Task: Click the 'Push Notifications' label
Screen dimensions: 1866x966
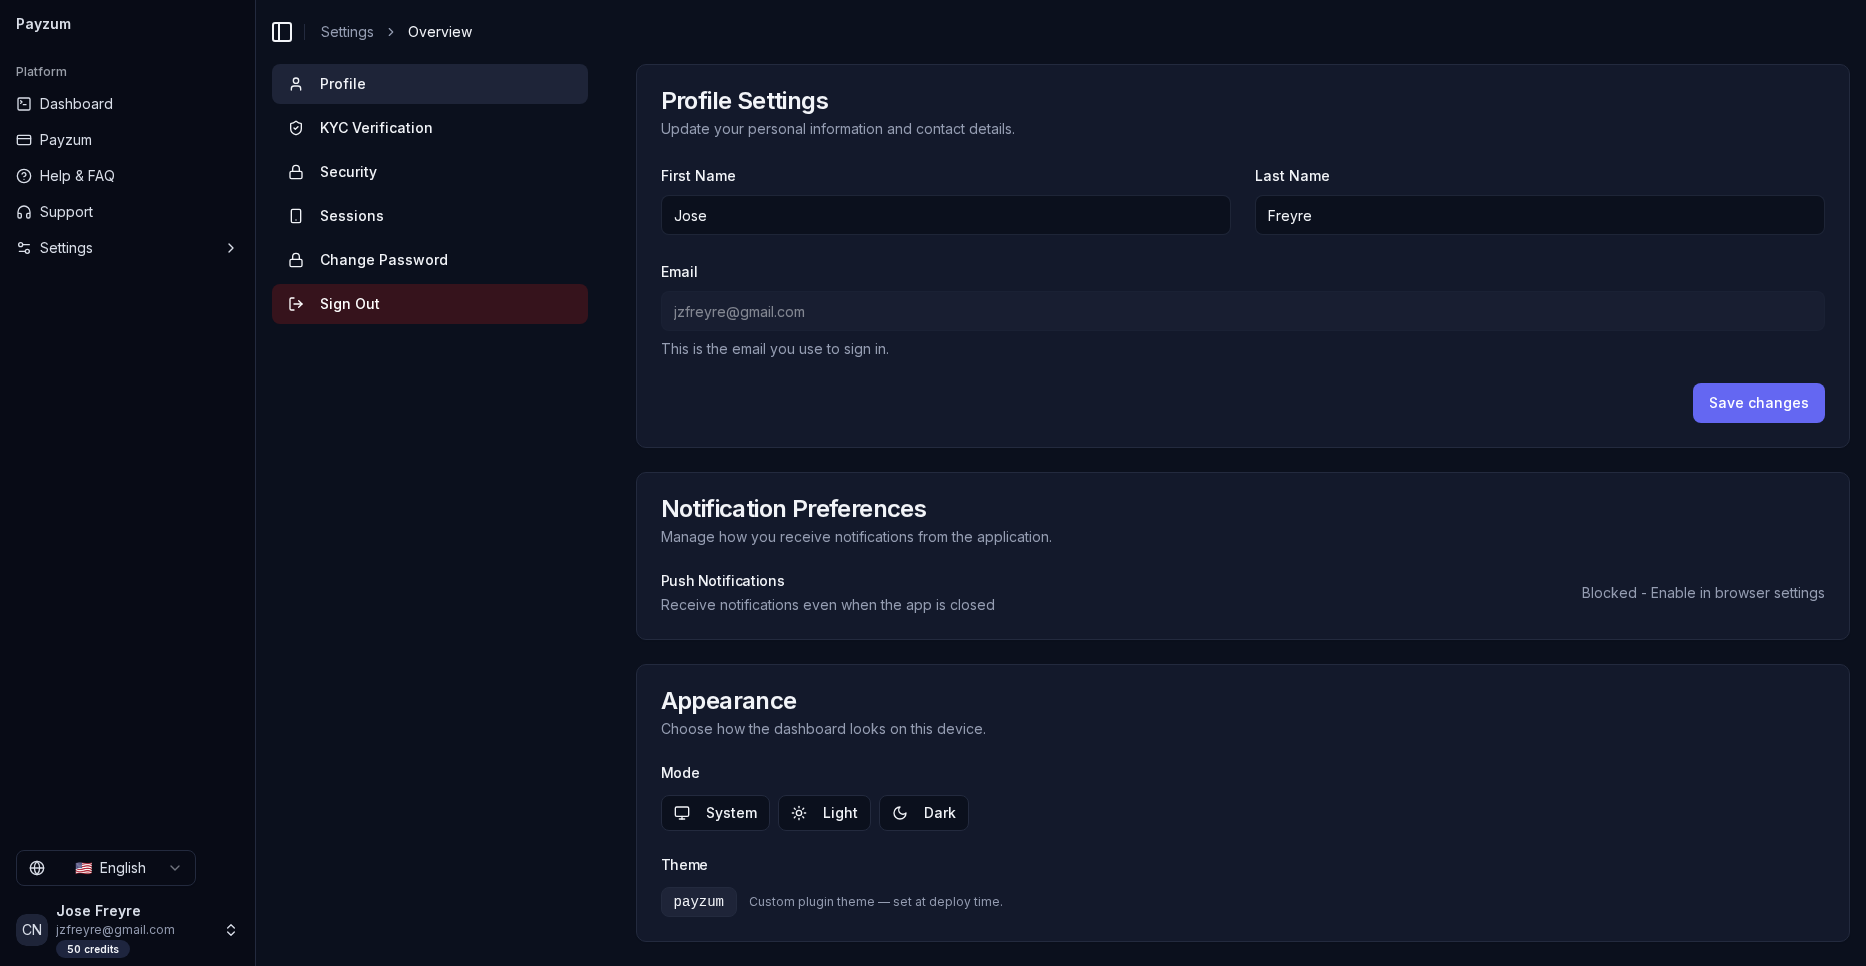Action: pos(722,581)
